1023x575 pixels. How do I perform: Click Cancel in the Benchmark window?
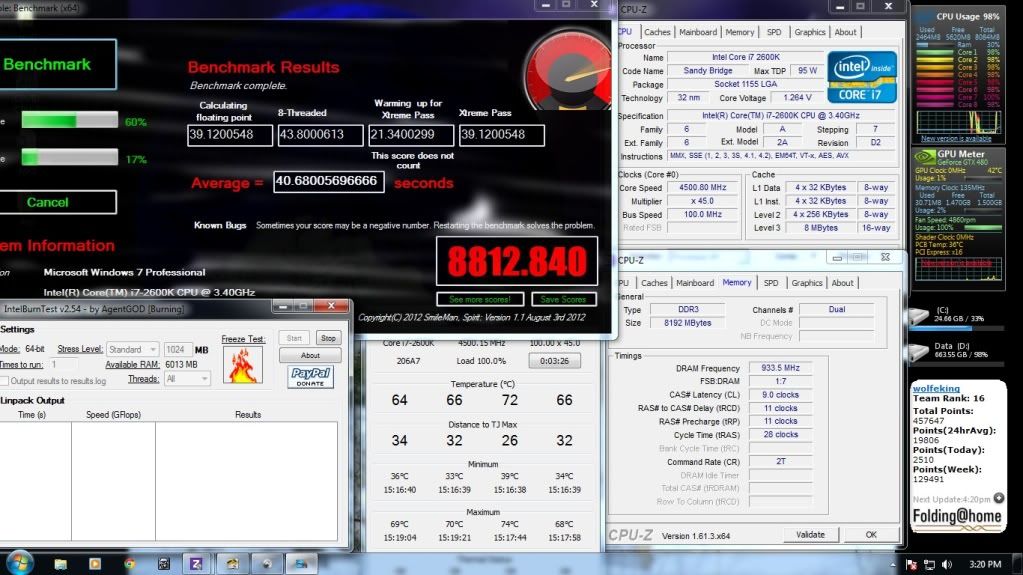coord(57,202)
